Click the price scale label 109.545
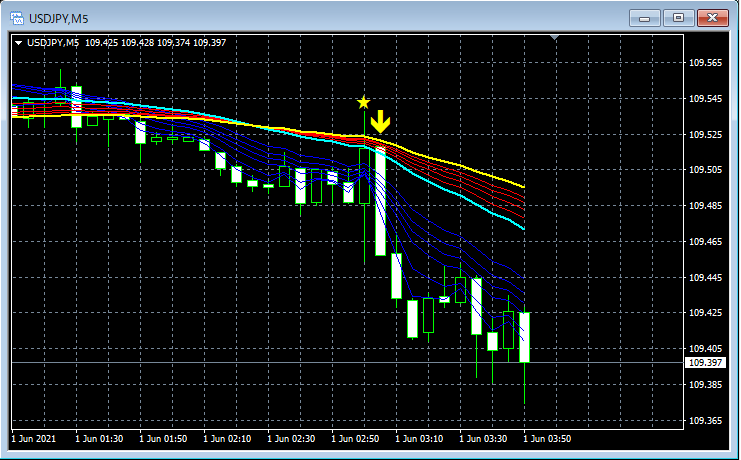Image resolution: width=741 pixels, height=460 pixels. tap(706, 99)
